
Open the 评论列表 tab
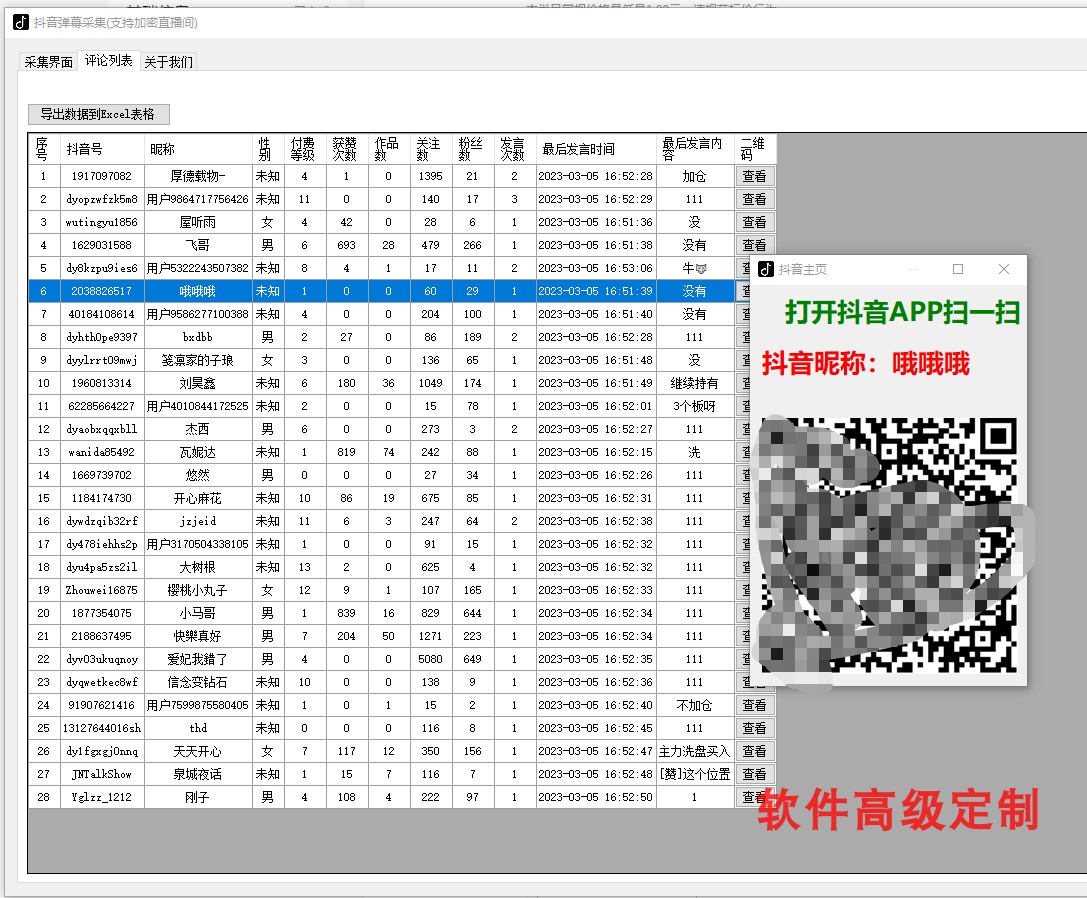coord(109,60)
